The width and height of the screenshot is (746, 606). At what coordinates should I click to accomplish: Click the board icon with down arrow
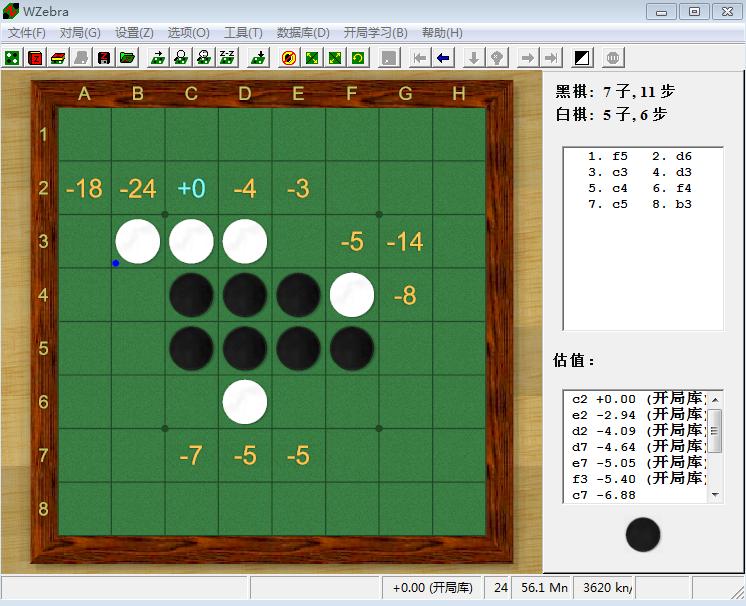pyautogui.click(x=258, y=58)
